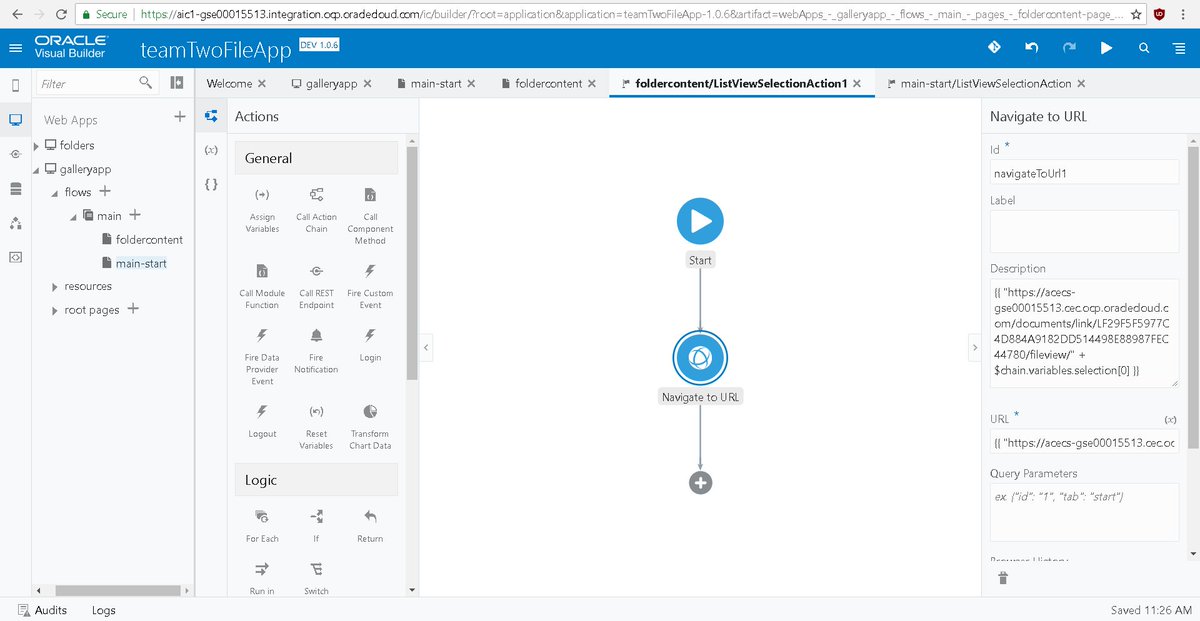
Task: Delete the action with the trash icon
Action: click(x=1003, y=578)
